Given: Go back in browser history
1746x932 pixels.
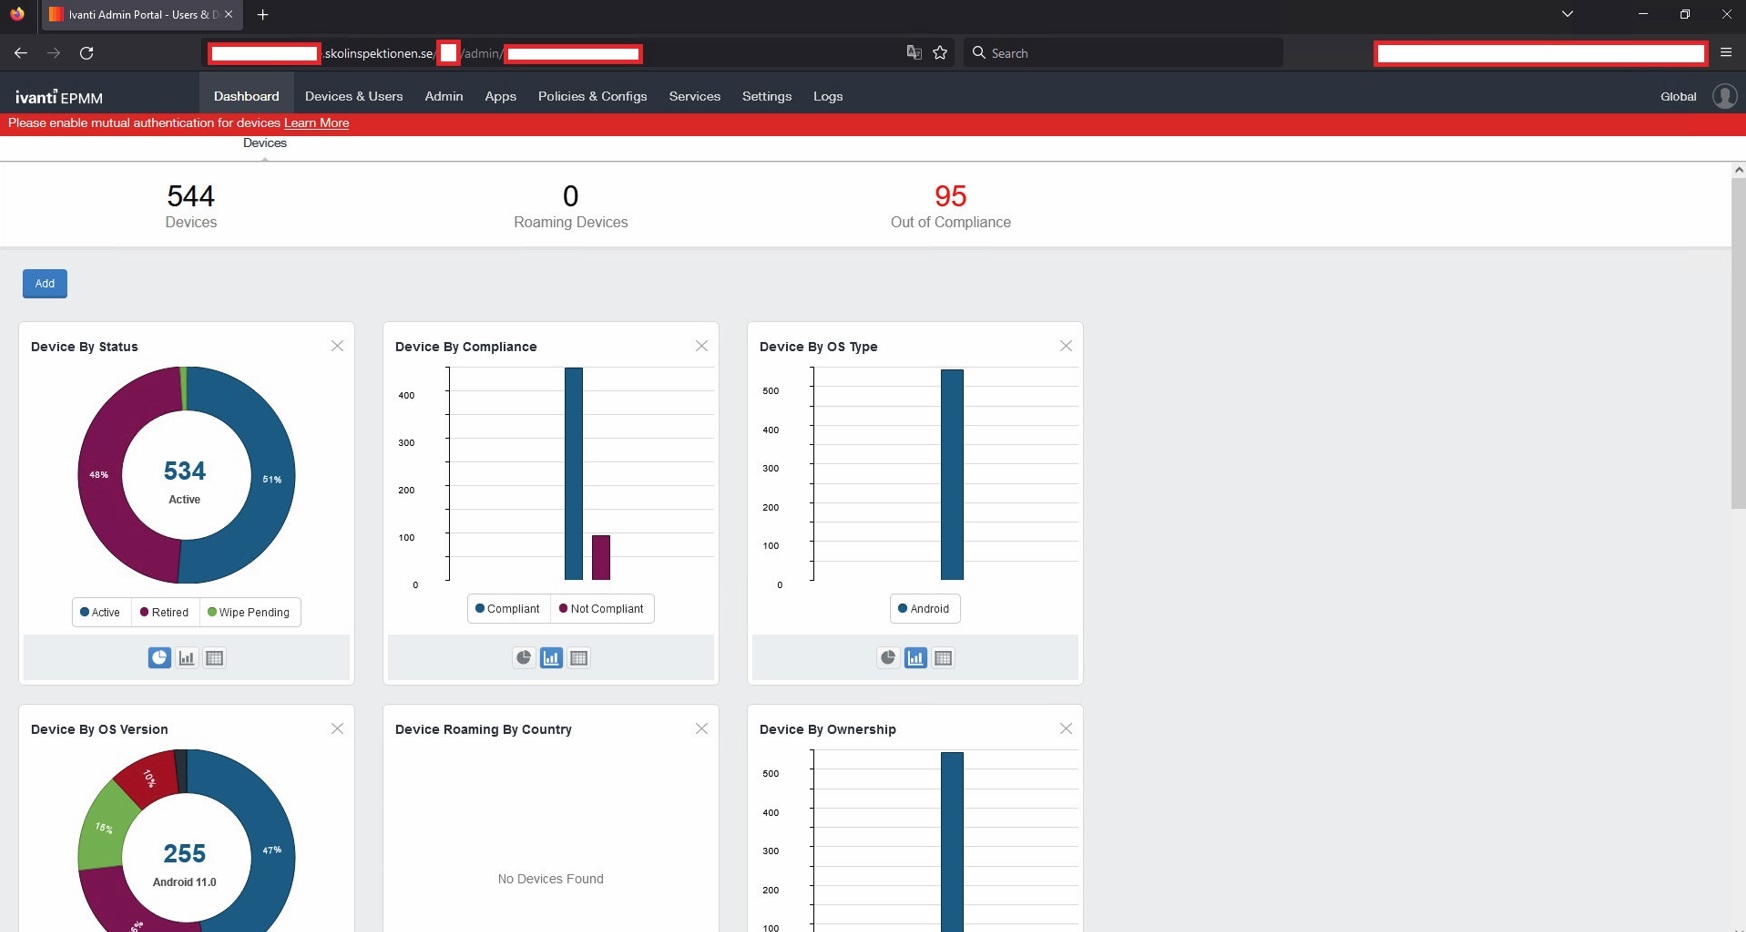Looking at the screenshot, I should click(21, 53).
